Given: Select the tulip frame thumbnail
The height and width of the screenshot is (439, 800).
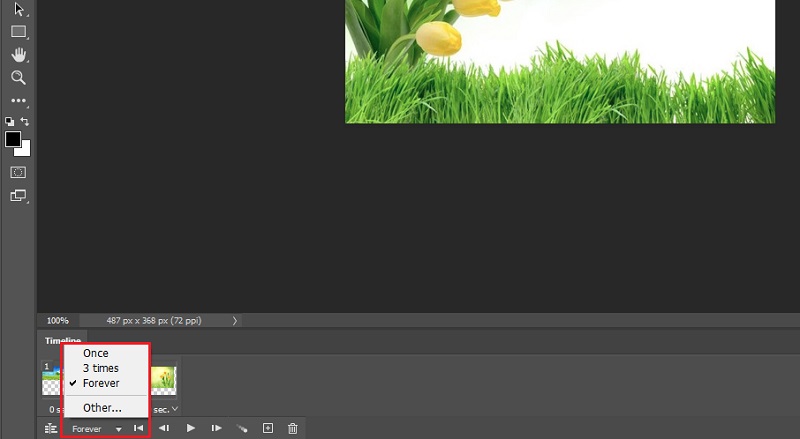Looking at the screenshot, I should tap(163, 380).
